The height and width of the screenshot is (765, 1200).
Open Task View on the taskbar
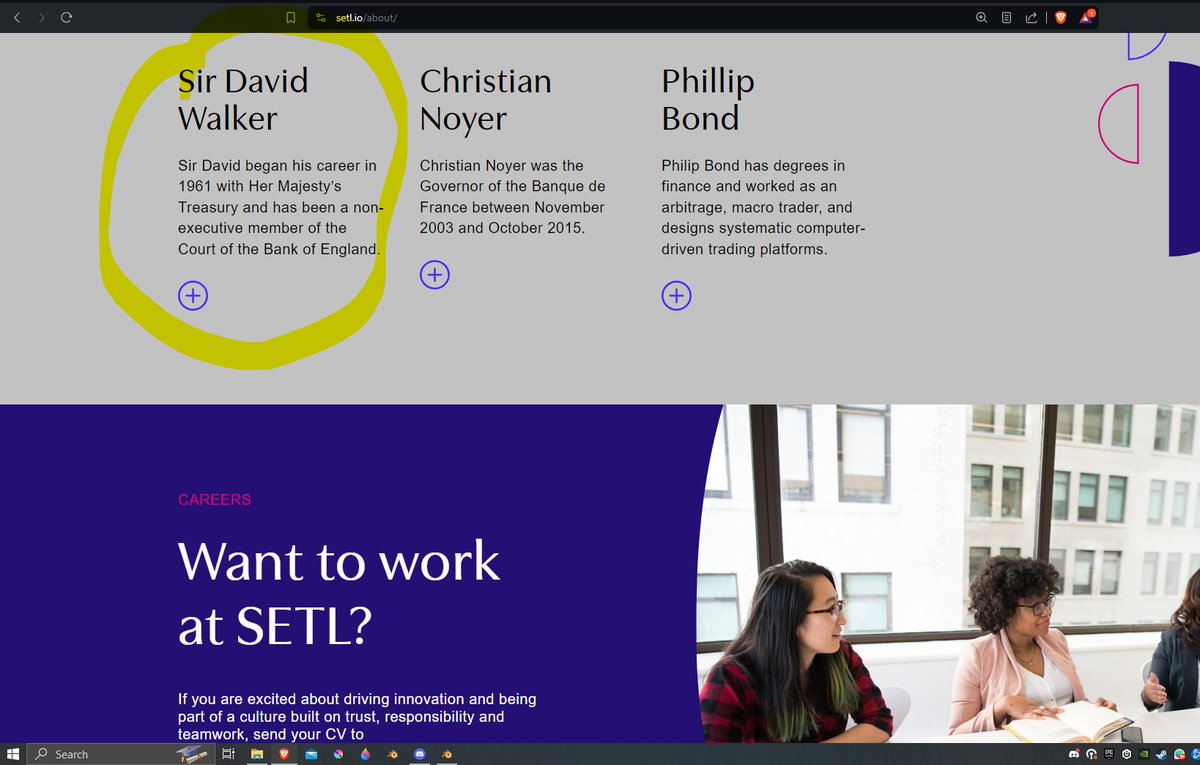click(228, 754)
